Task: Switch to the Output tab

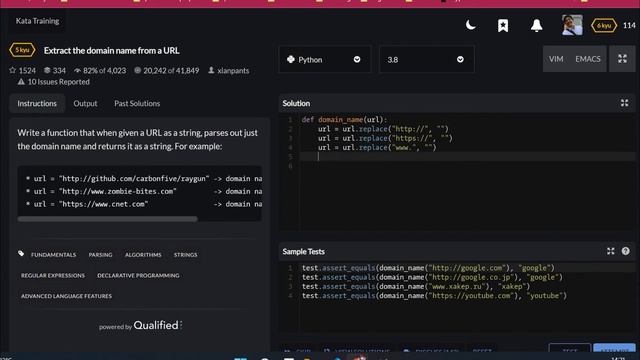Action: pos(85,103)
